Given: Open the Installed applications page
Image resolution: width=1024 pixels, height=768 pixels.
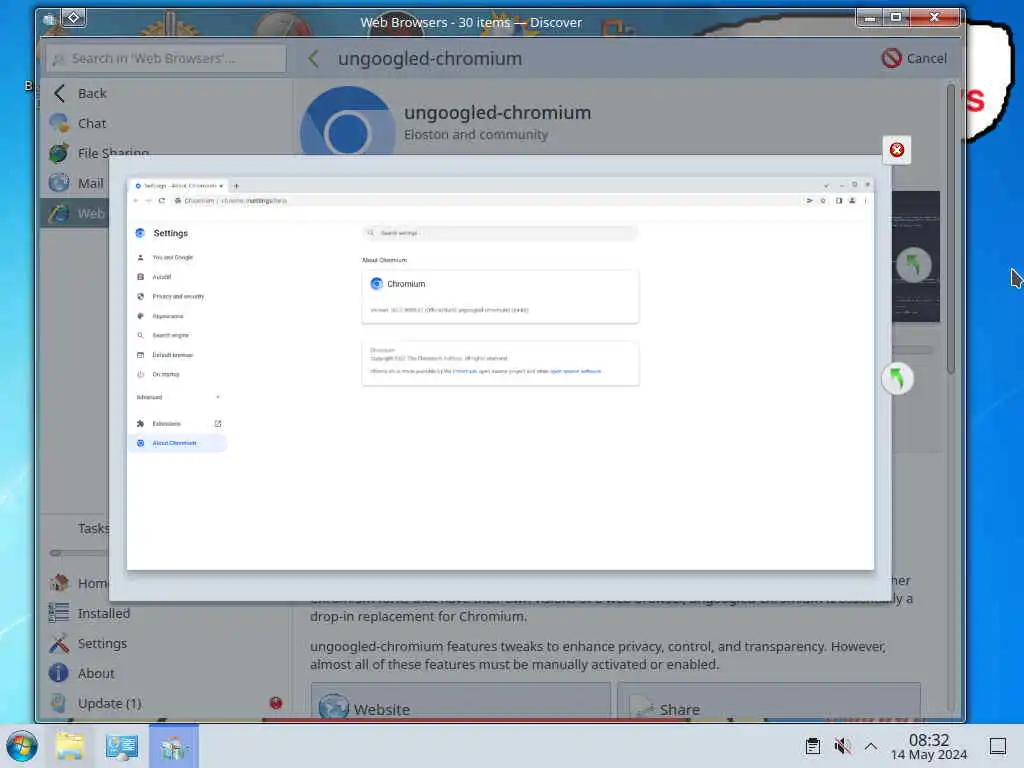Looking at the screenshot, I should point(166,613).
